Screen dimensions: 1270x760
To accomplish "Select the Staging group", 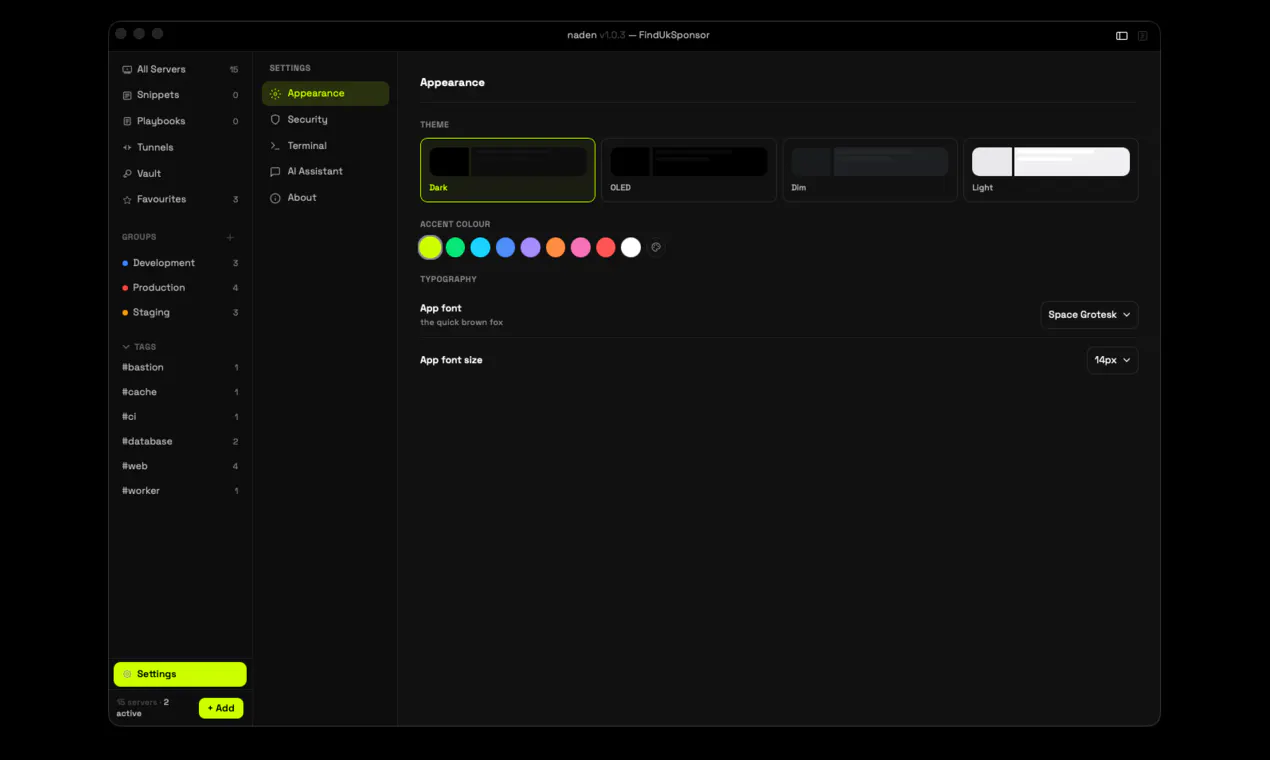I will pos(180,313).
